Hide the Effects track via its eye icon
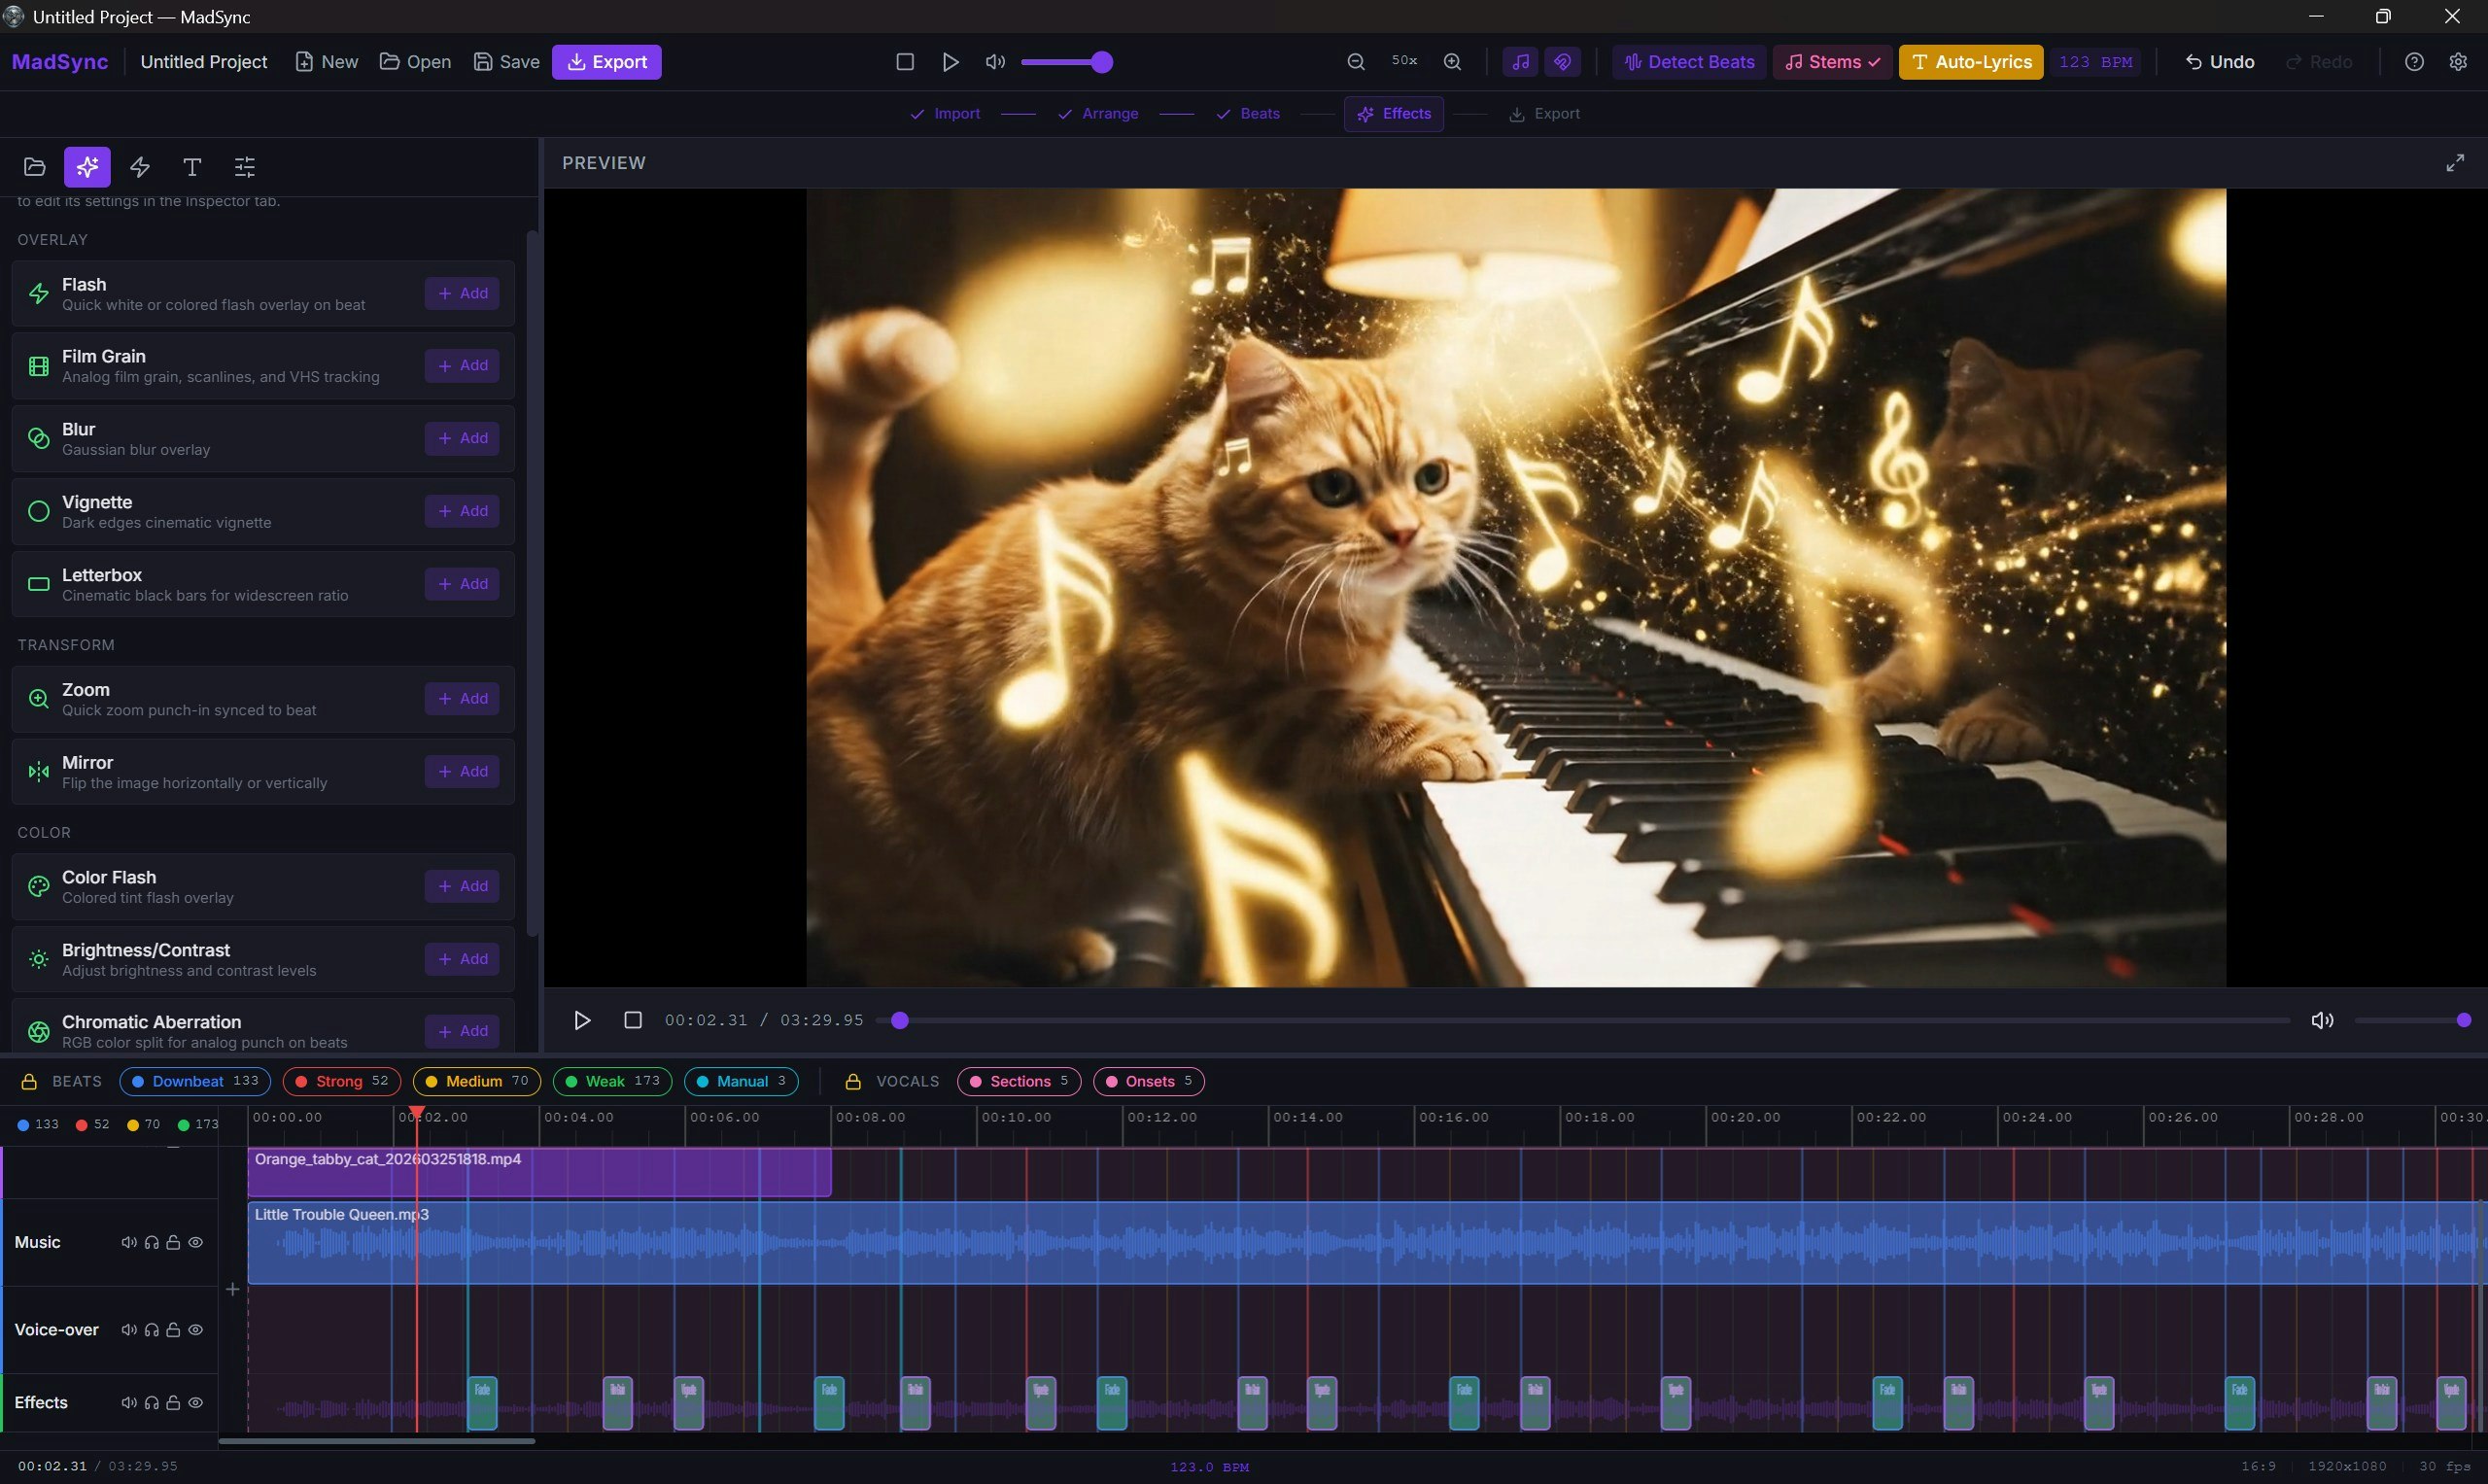This screenshot has height=1484, width=2488. 196,1402
